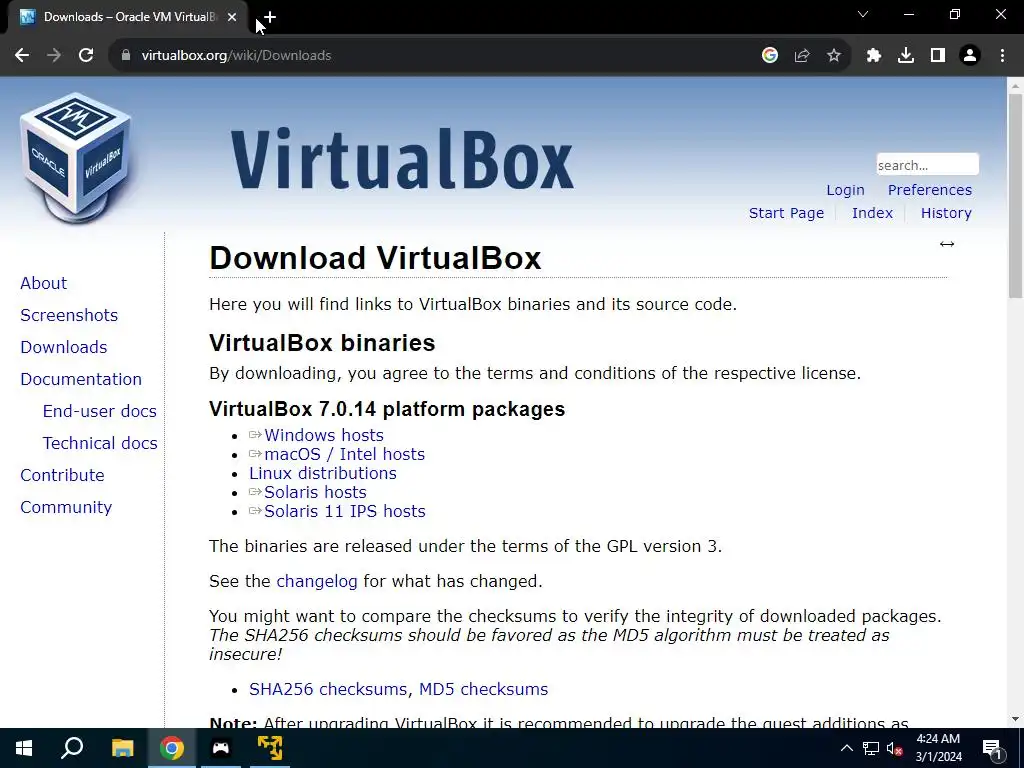Click the page vertical scrollbar thumb
The height and width of the screenshot is (768, 1024).
[x=1015, y=195]
